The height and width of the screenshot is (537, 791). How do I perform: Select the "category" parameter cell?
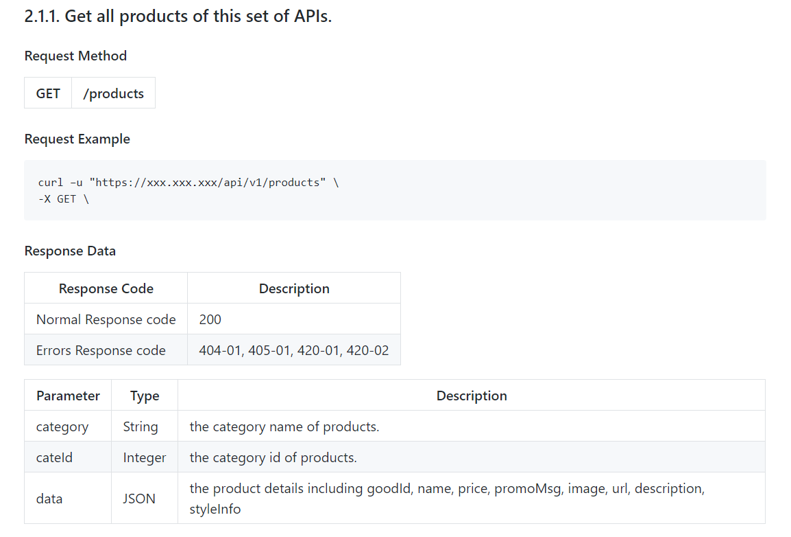[x=62, y=426]
